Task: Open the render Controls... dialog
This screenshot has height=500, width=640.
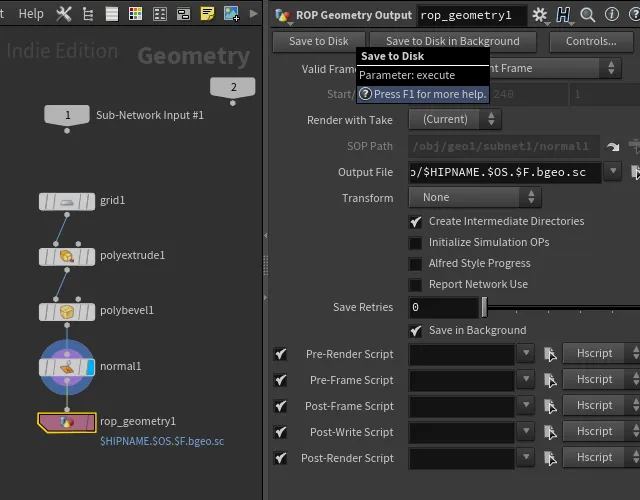Action: click(591, 41)
